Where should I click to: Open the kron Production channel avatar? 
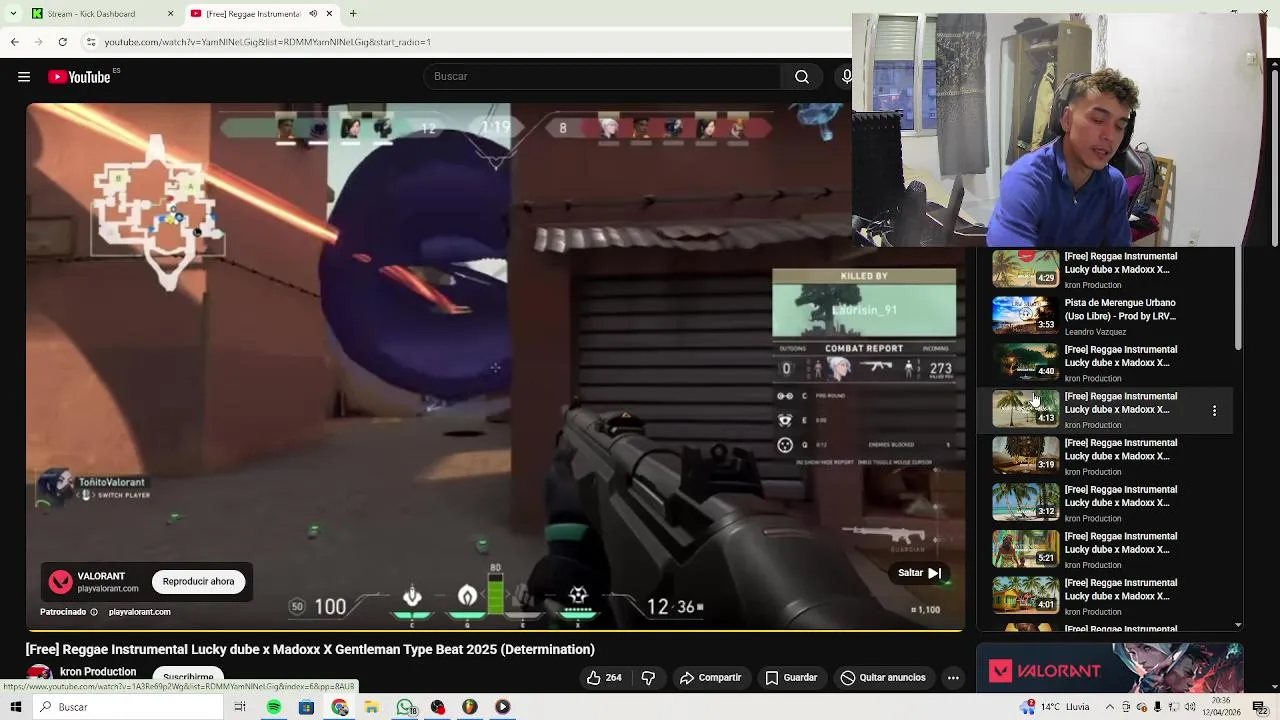coord(39,674)
